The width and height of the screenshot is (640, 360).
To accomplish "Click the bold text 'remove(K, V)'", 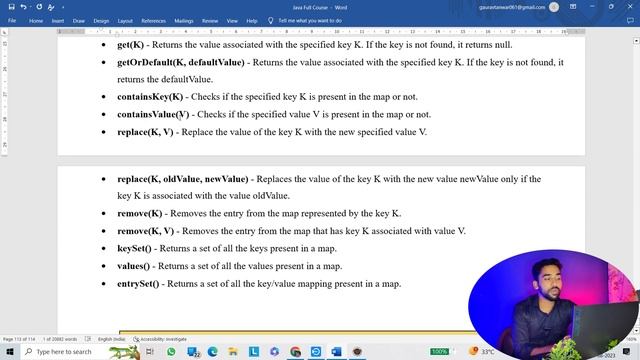I will click(x=145, y=231).
